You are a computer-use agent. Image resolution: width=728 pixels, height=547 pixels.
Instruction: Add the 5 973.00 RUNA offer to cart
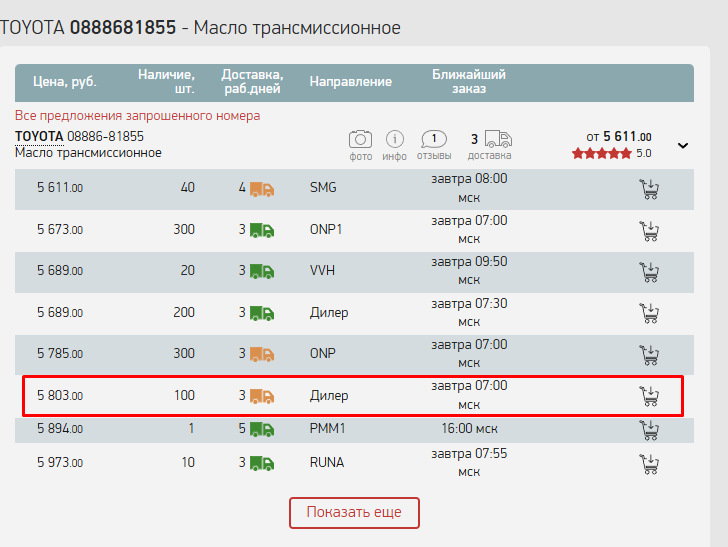point(649,464)
